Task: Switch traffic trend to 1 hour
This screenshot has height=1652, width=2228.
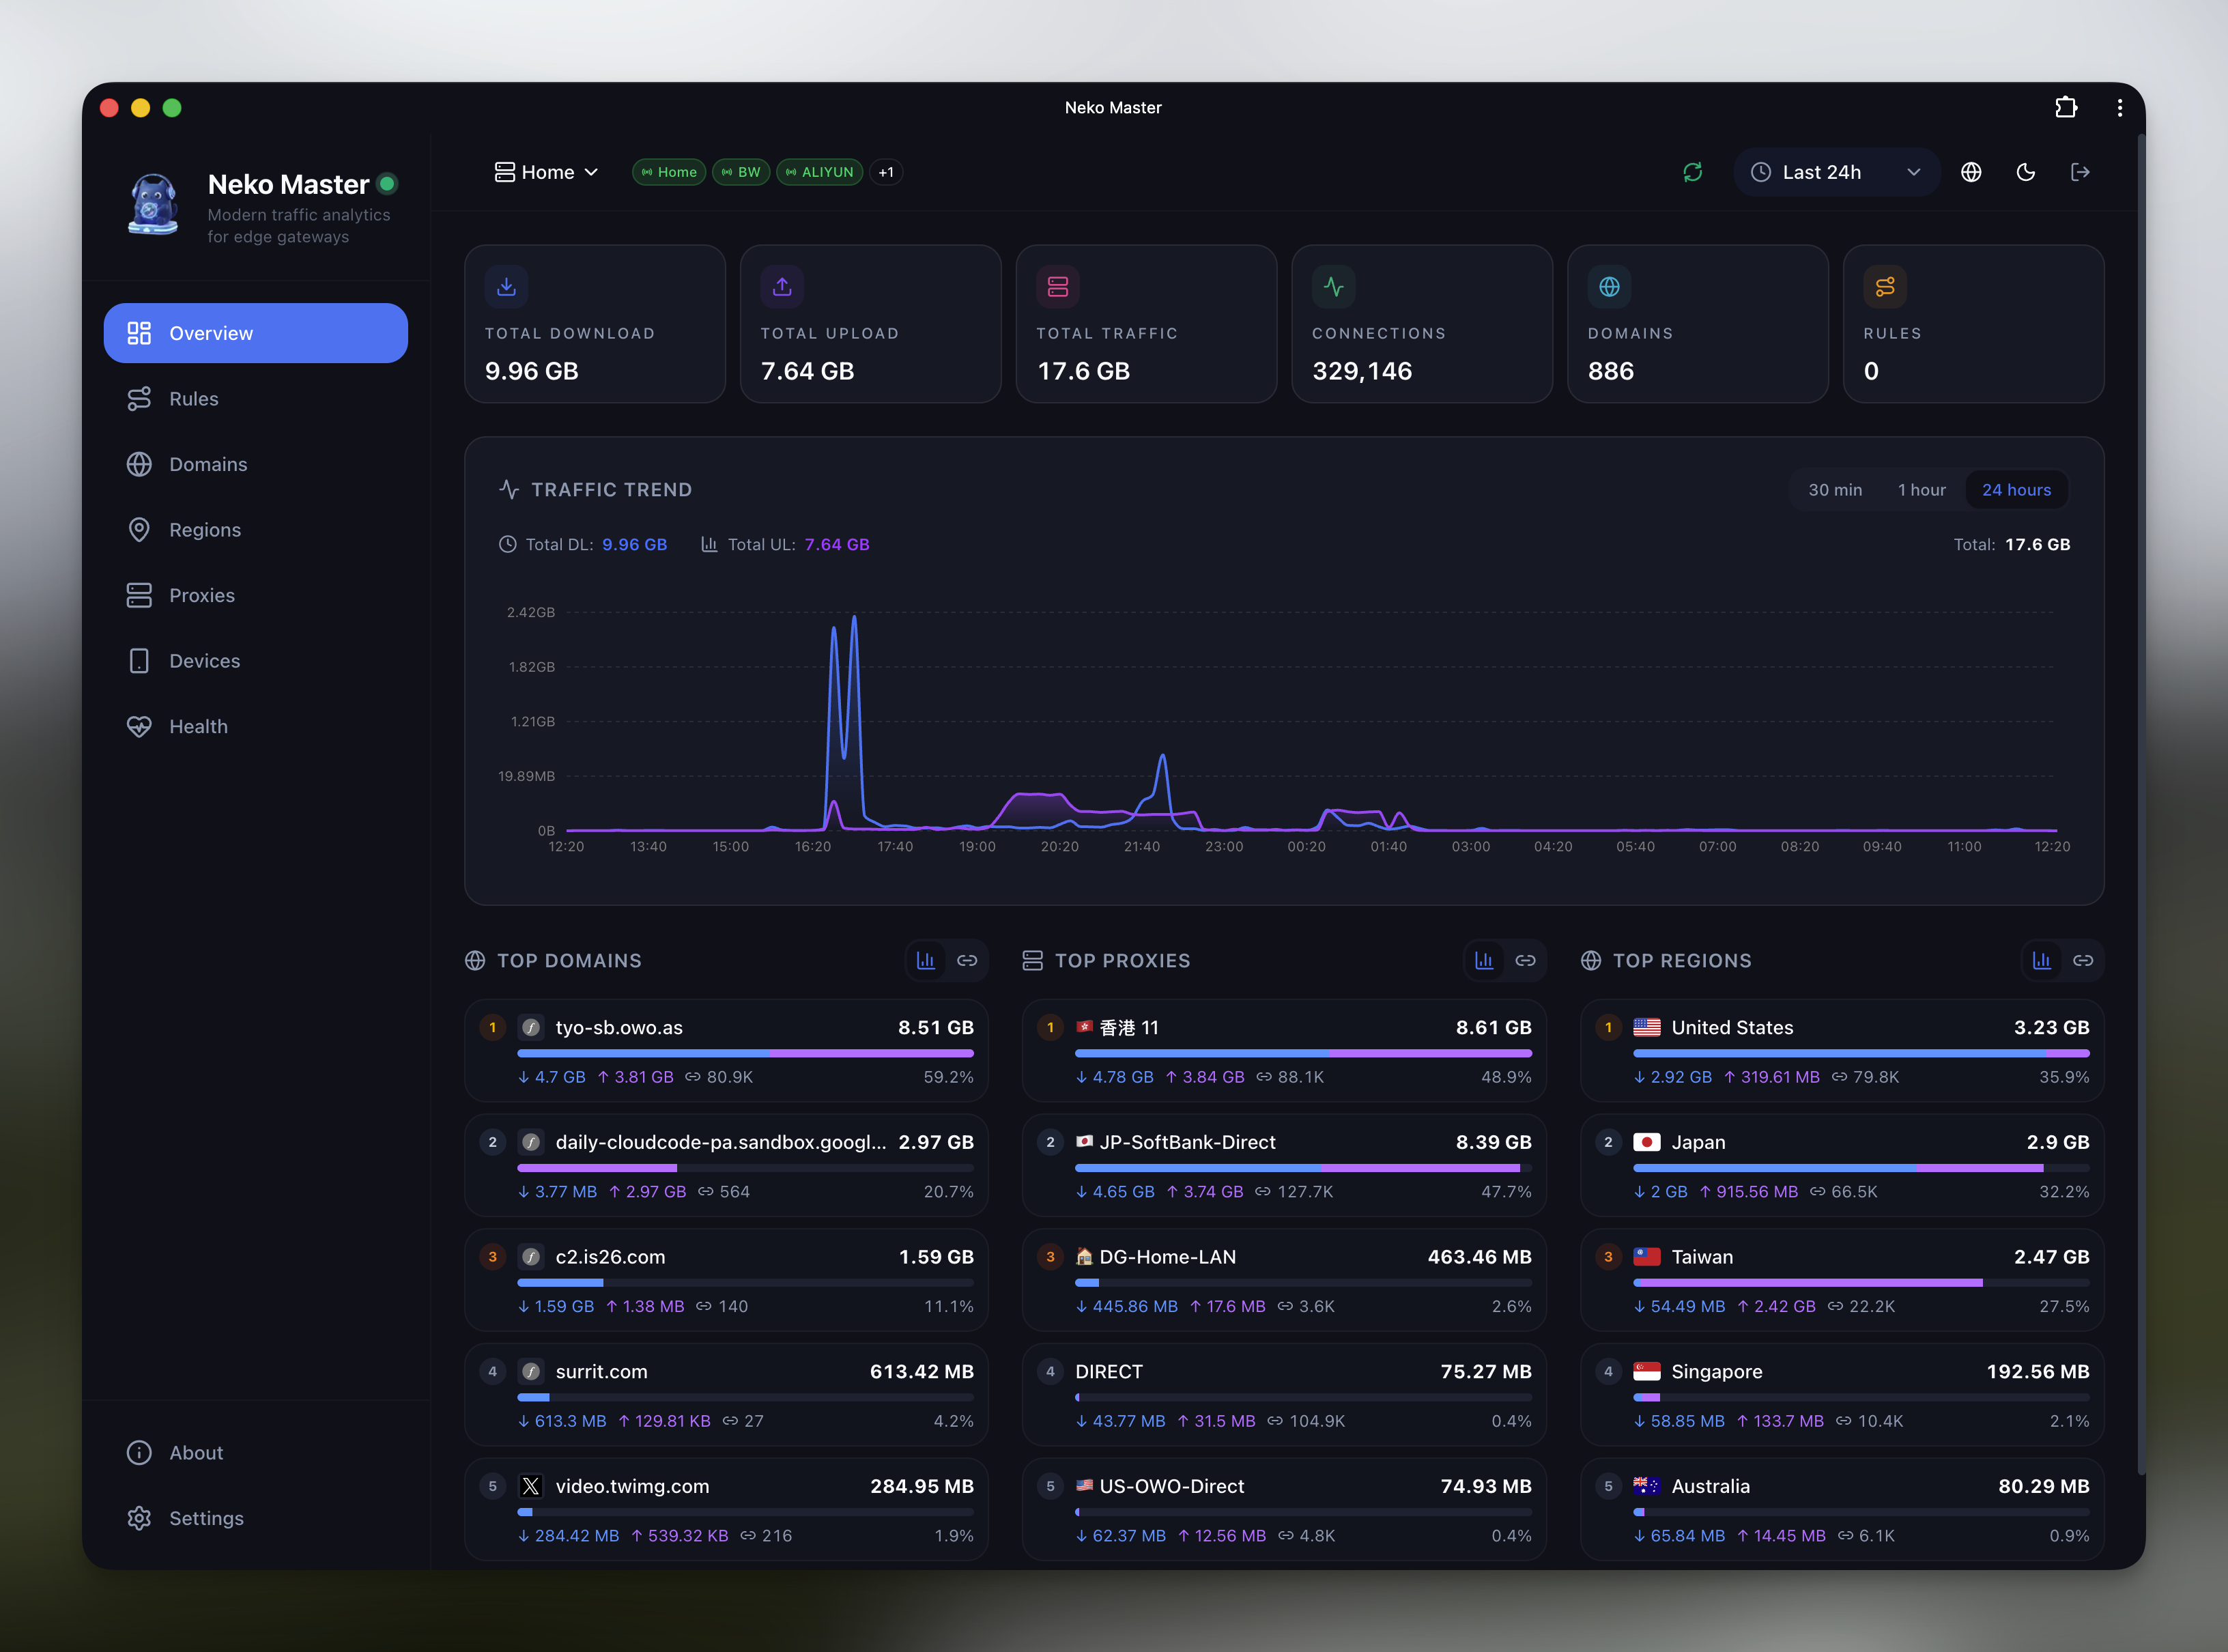Action: point(1921,490)
